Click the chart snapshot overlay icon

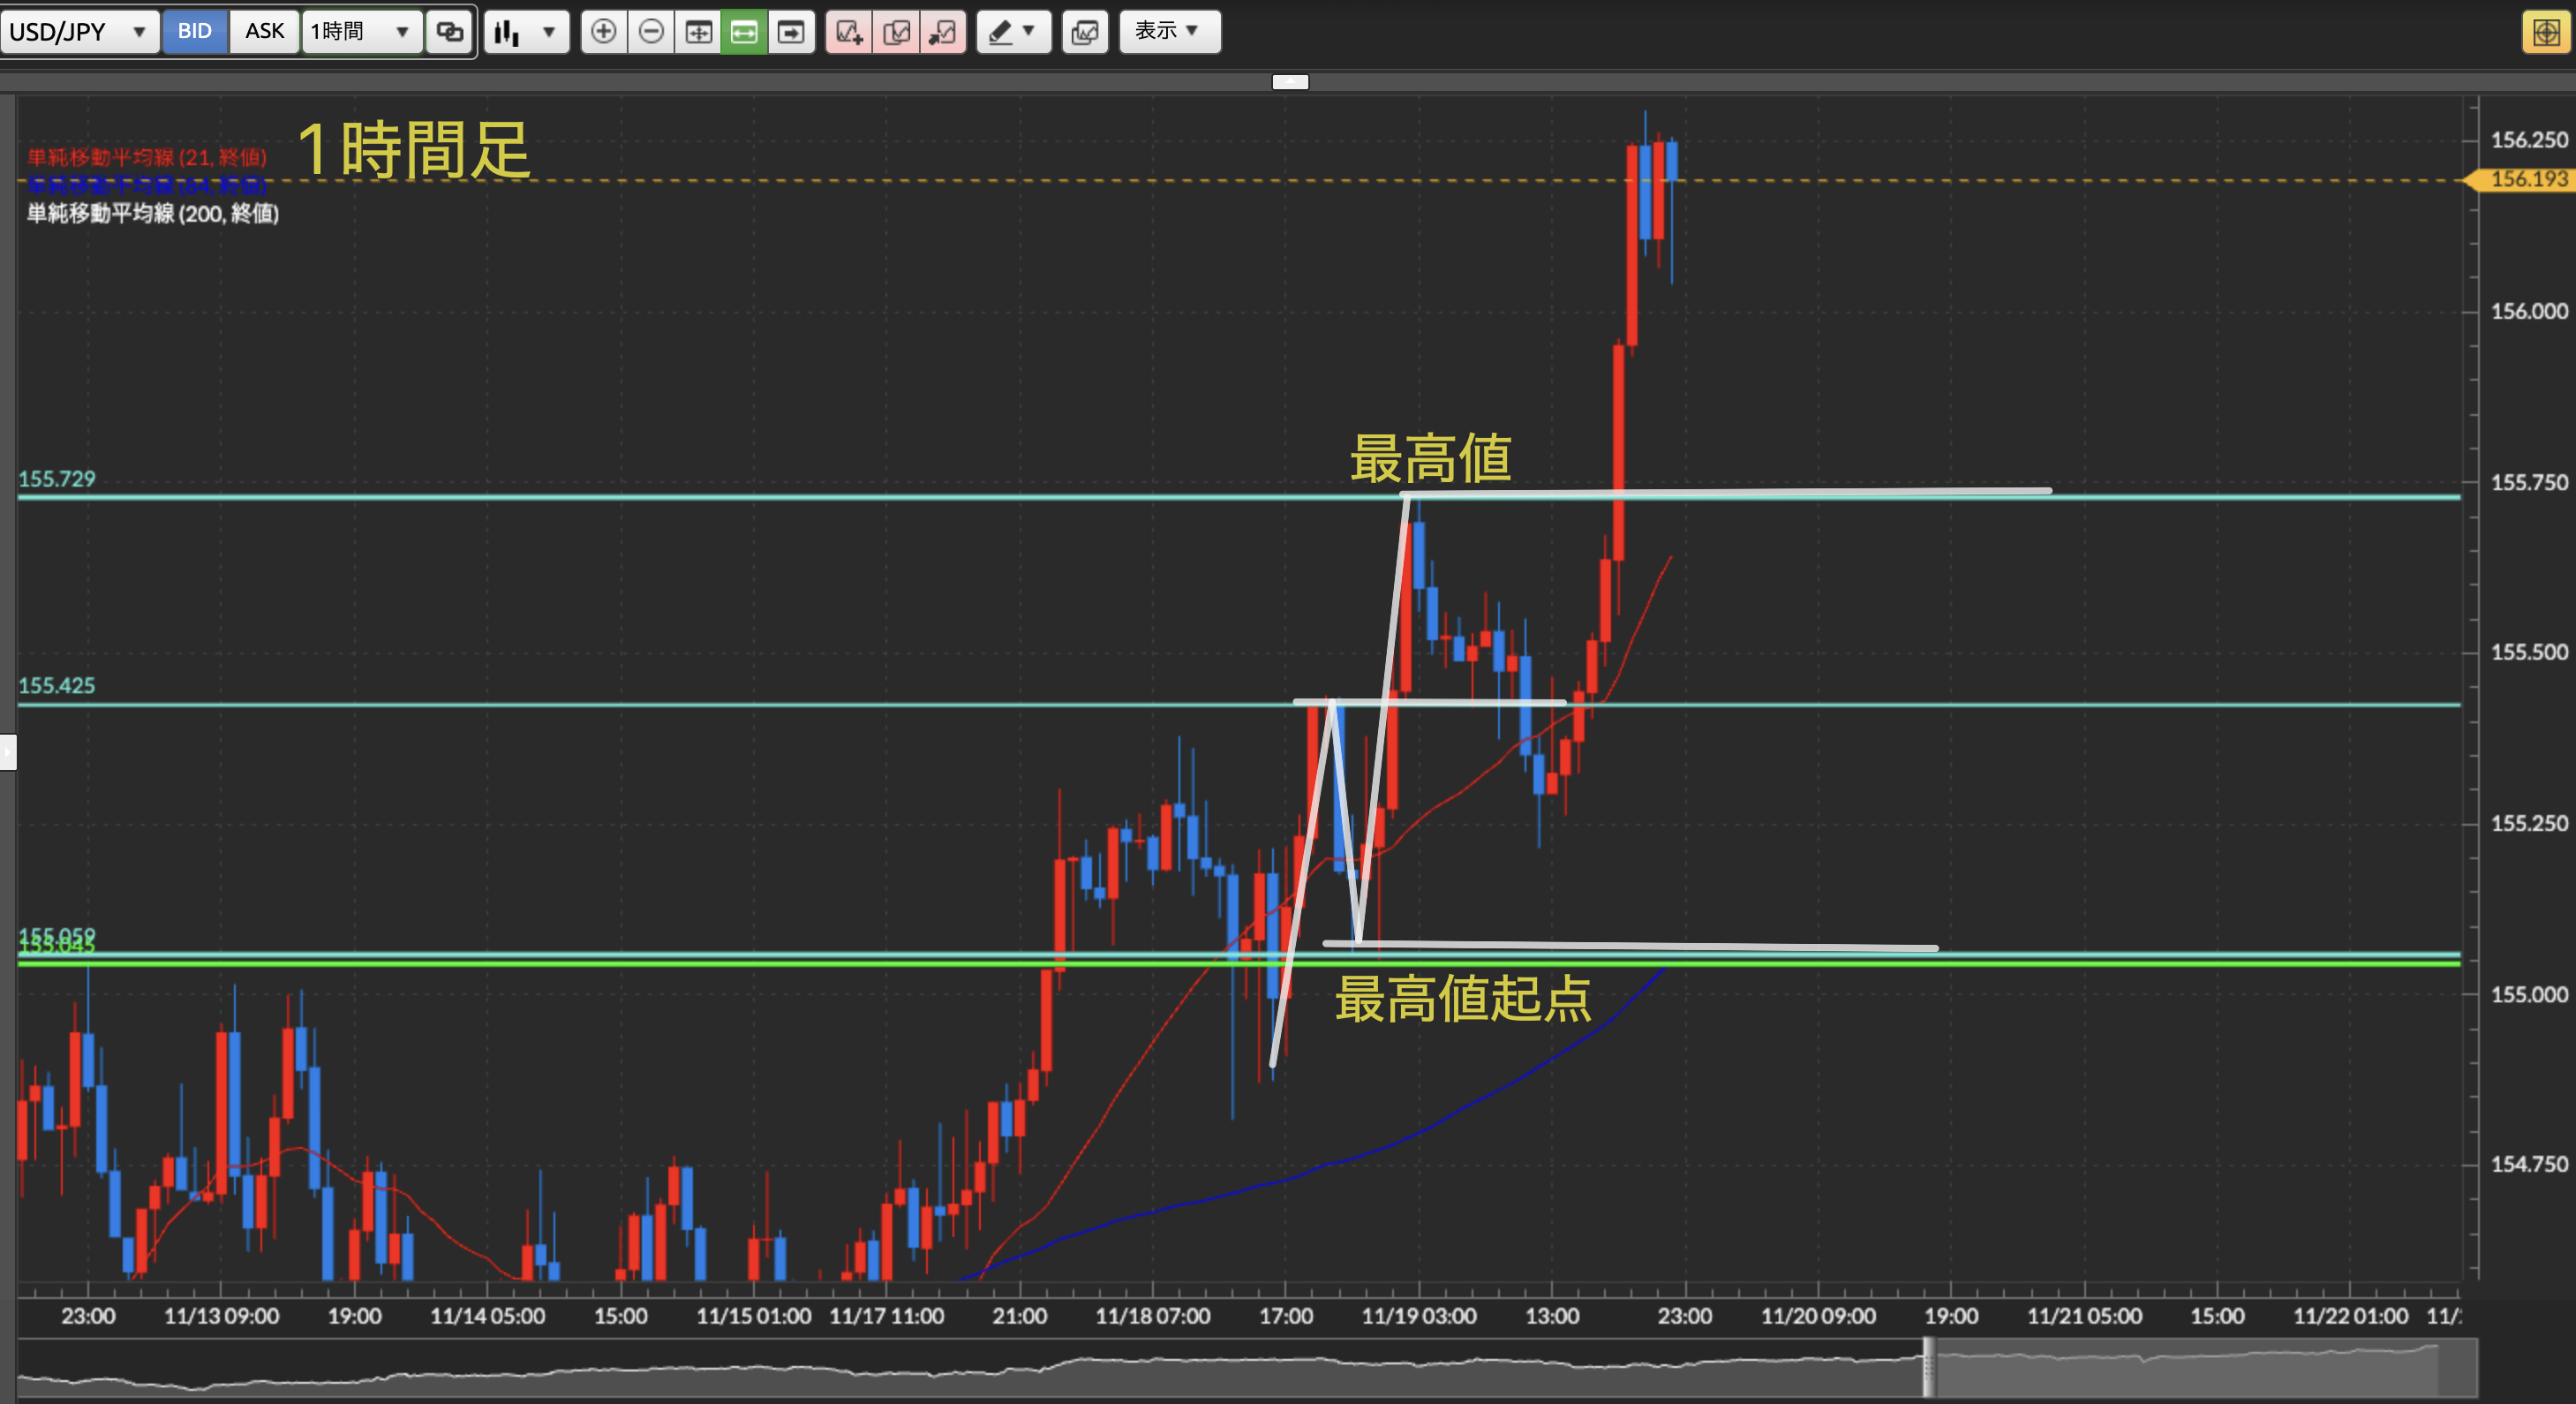tap(1085, 32)
